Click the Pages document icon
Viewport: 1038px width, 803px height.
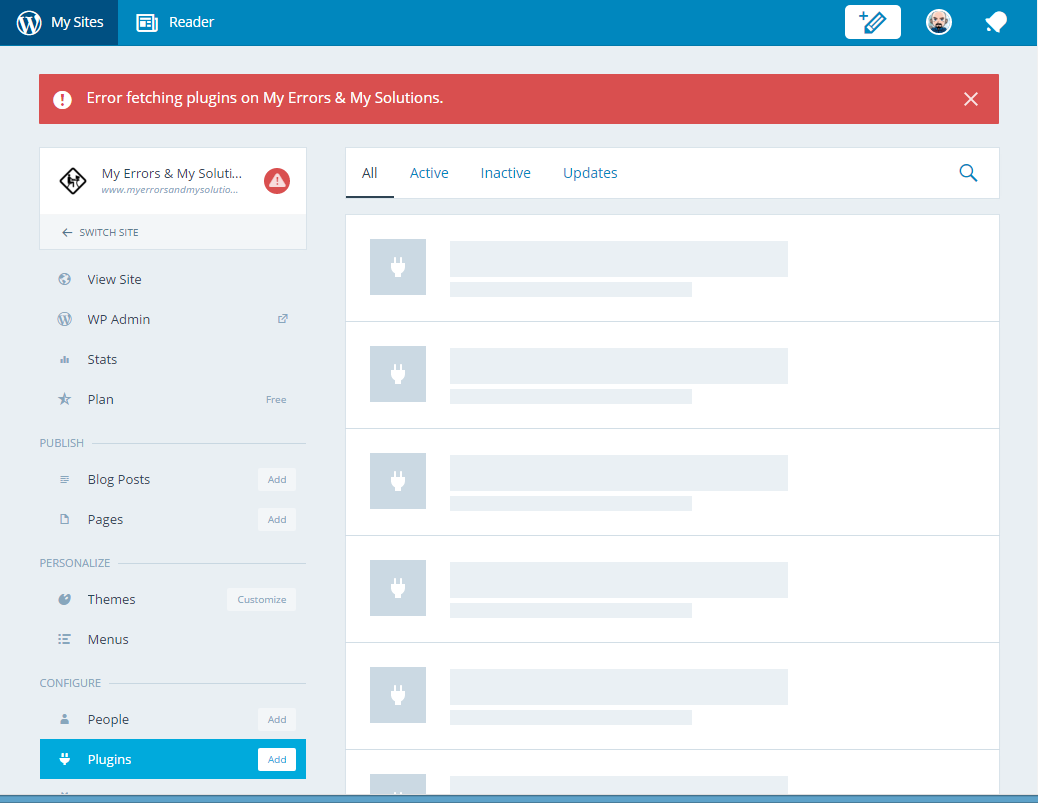click(x=64, y=519)
